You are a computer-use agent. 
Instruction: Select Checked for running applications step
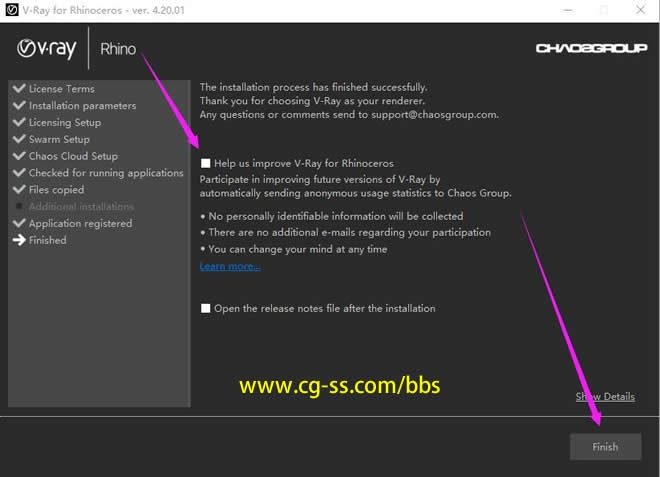tap(106, 173)
